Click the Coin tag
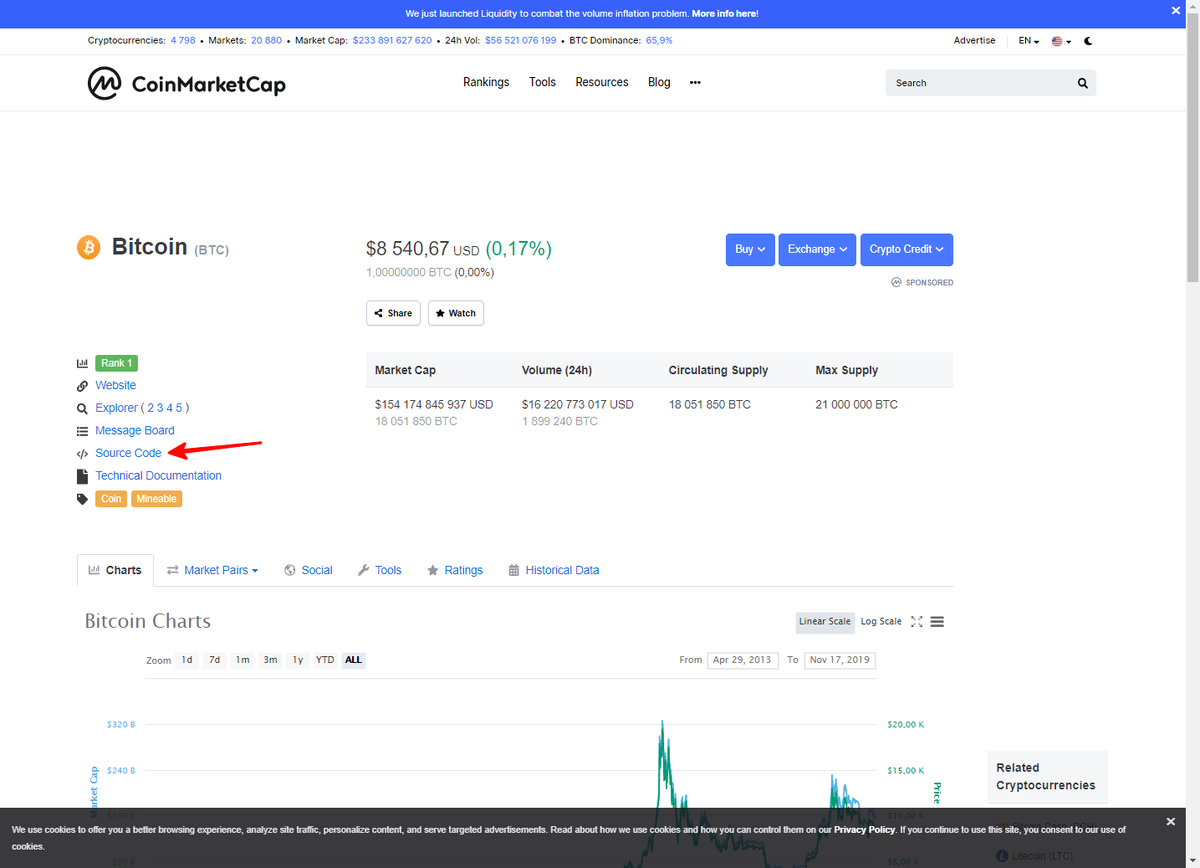Image resolution: width=1200 pixels, height=868 pixels. click(111, 499)
